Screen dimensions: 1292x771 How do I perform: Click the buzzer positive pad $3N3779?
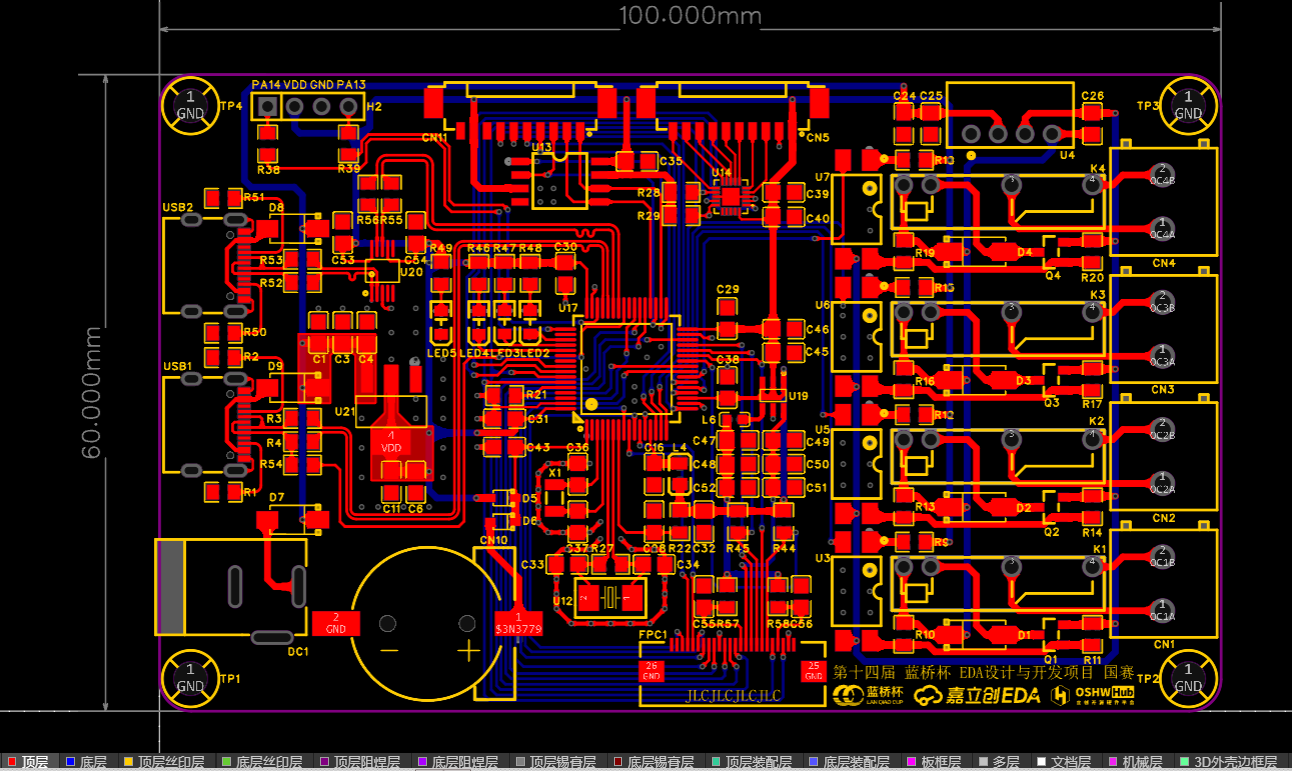pos(518,623)
